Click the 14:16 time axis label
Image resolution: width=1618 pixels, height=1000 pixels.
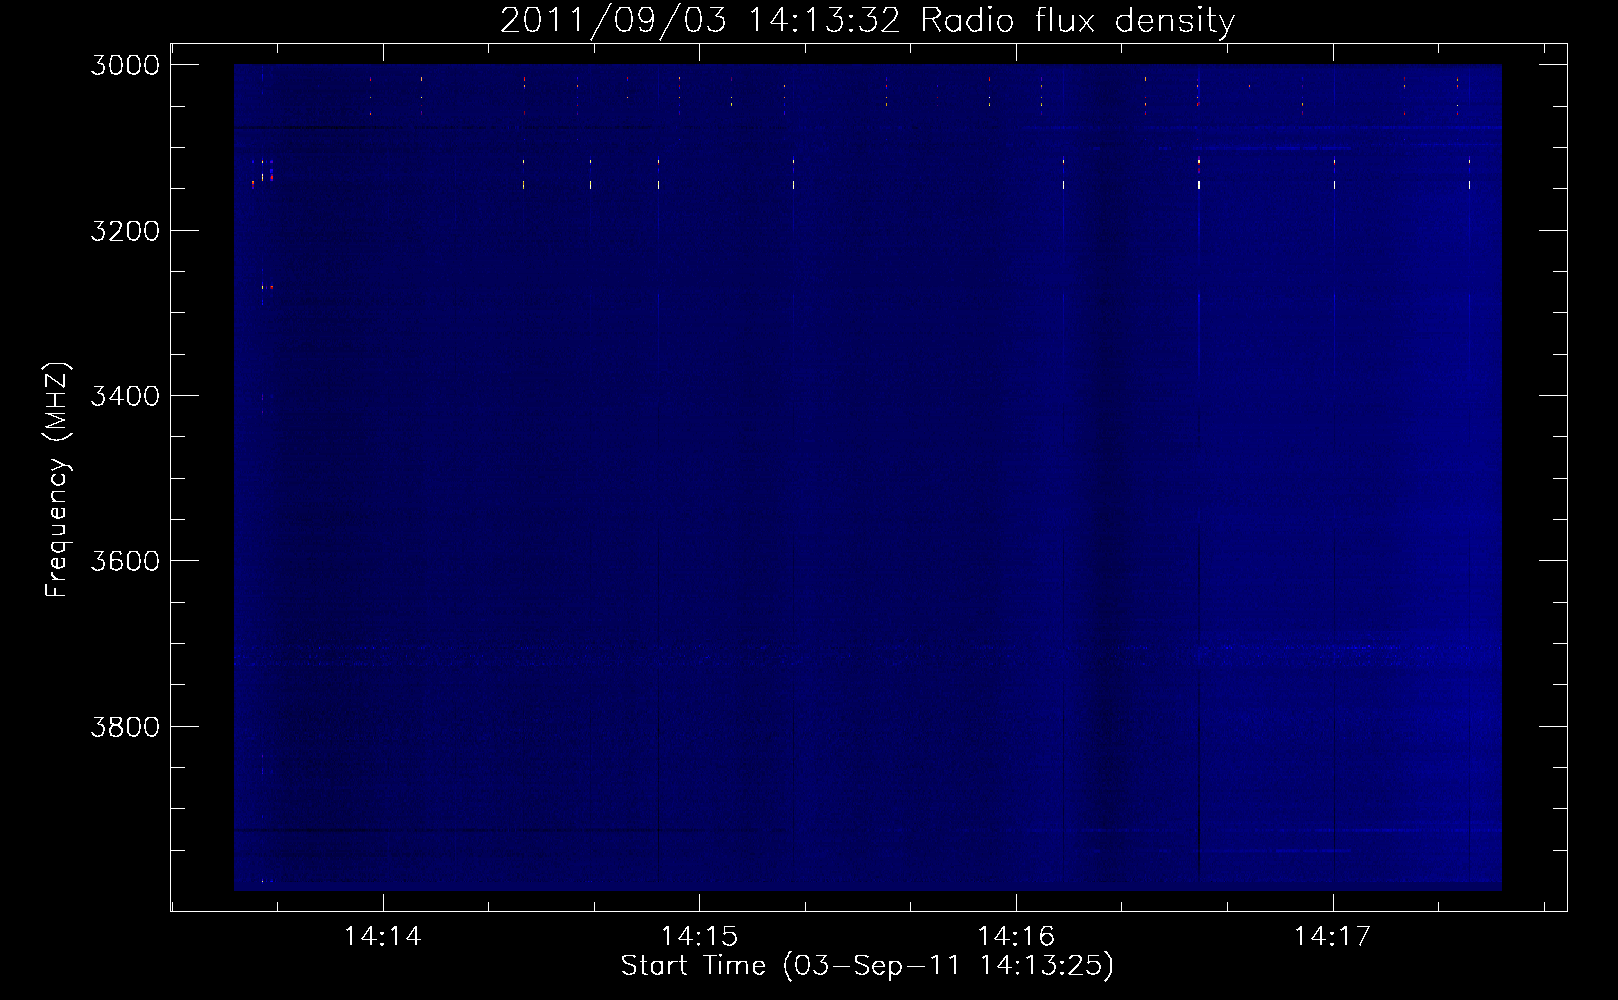coord(1016,937)
